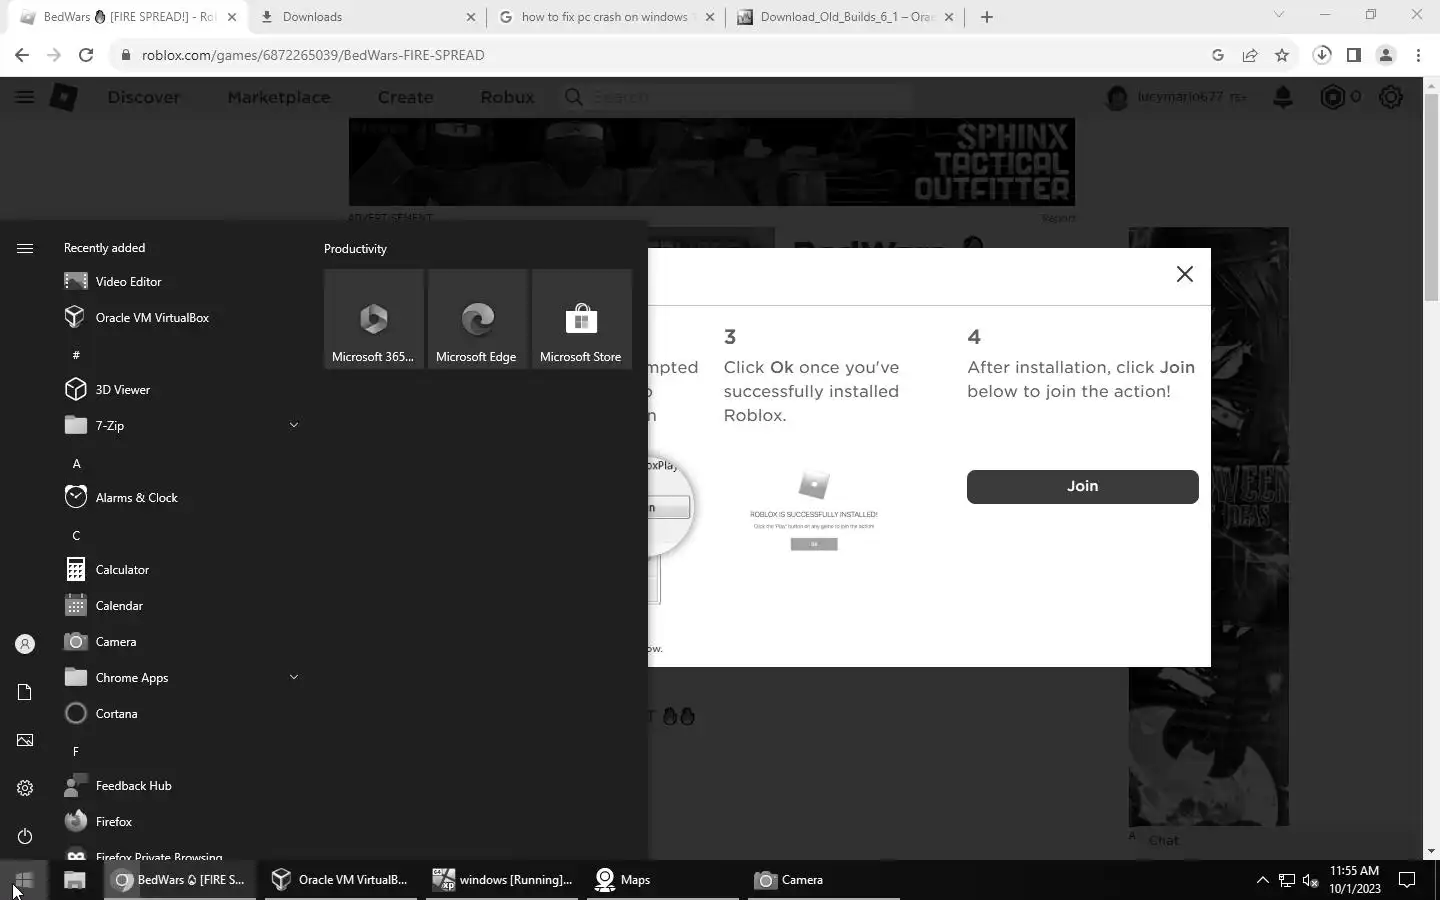Click the Power icon in Start sidebar
The image size is (1440, 900).
(x=25, y=836)
